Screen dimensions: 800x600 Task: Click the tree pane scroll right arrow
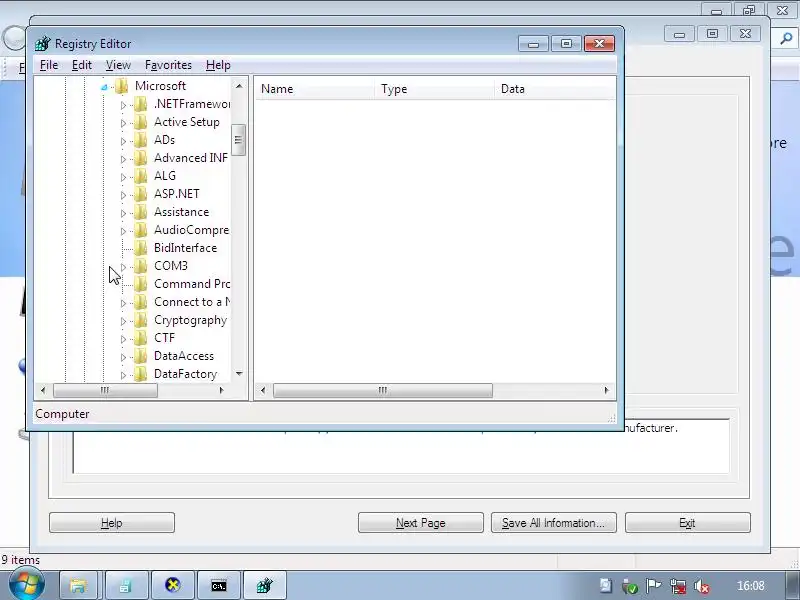[x=221, y=390]
